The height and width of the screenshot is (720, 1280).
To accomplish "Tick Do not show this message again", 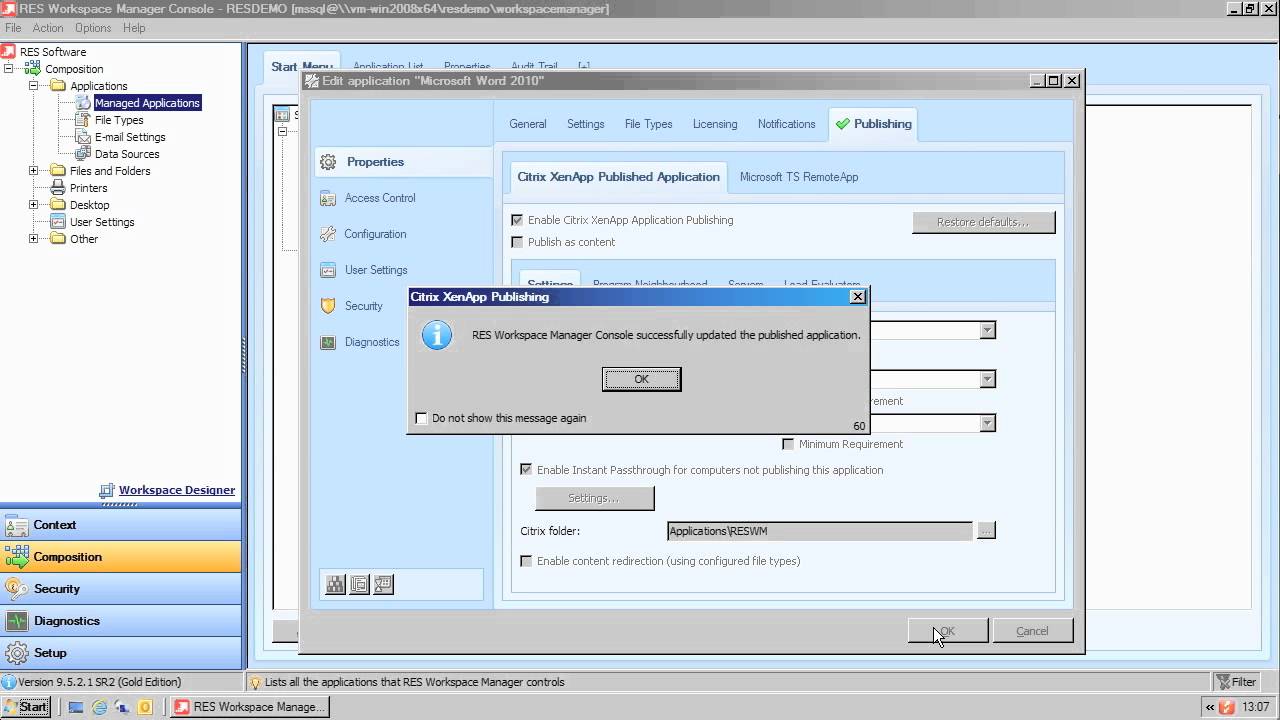I will [x=421, y=418].
